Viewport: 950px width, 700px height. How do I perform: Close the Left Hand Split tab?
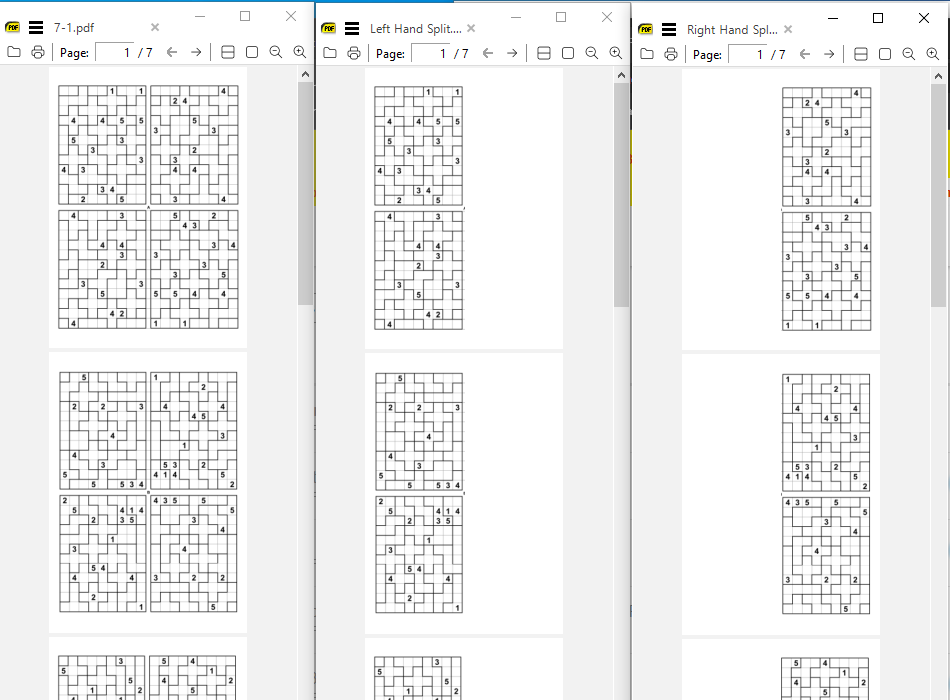click(x=471, y=28)
